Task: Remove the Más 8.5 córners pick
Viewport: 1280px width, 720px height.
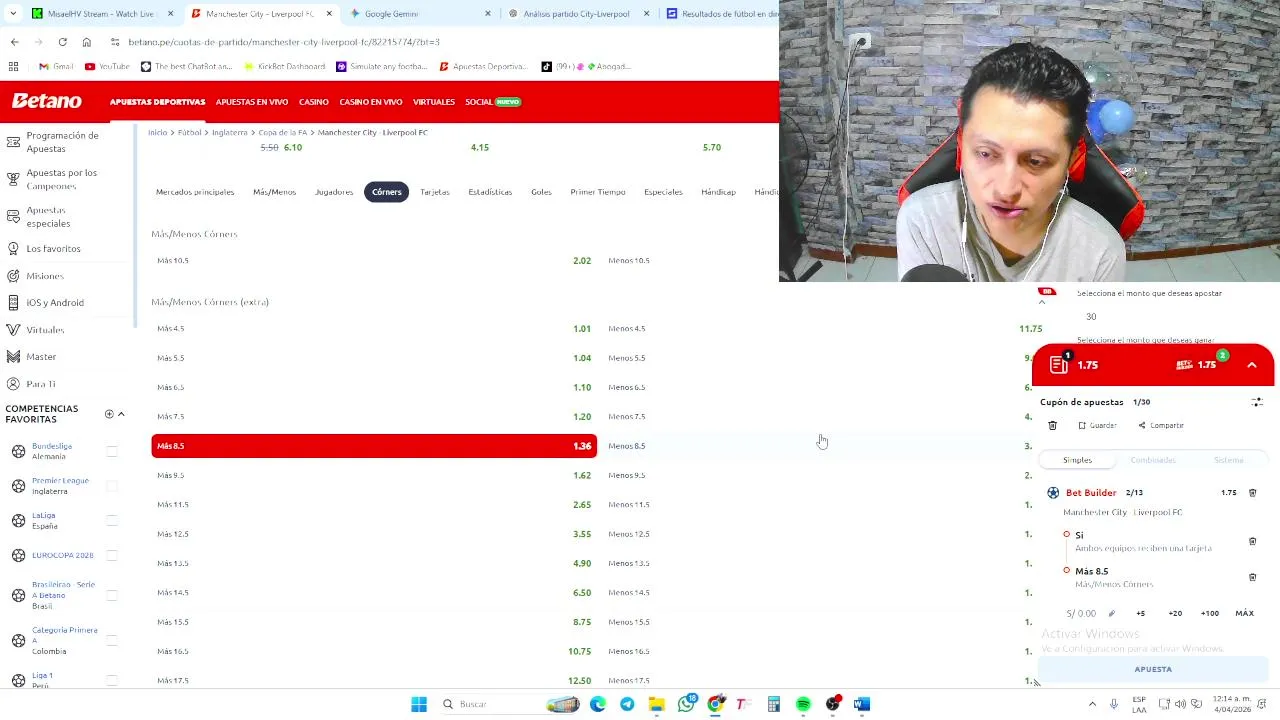Action: tap(1252, 577)
